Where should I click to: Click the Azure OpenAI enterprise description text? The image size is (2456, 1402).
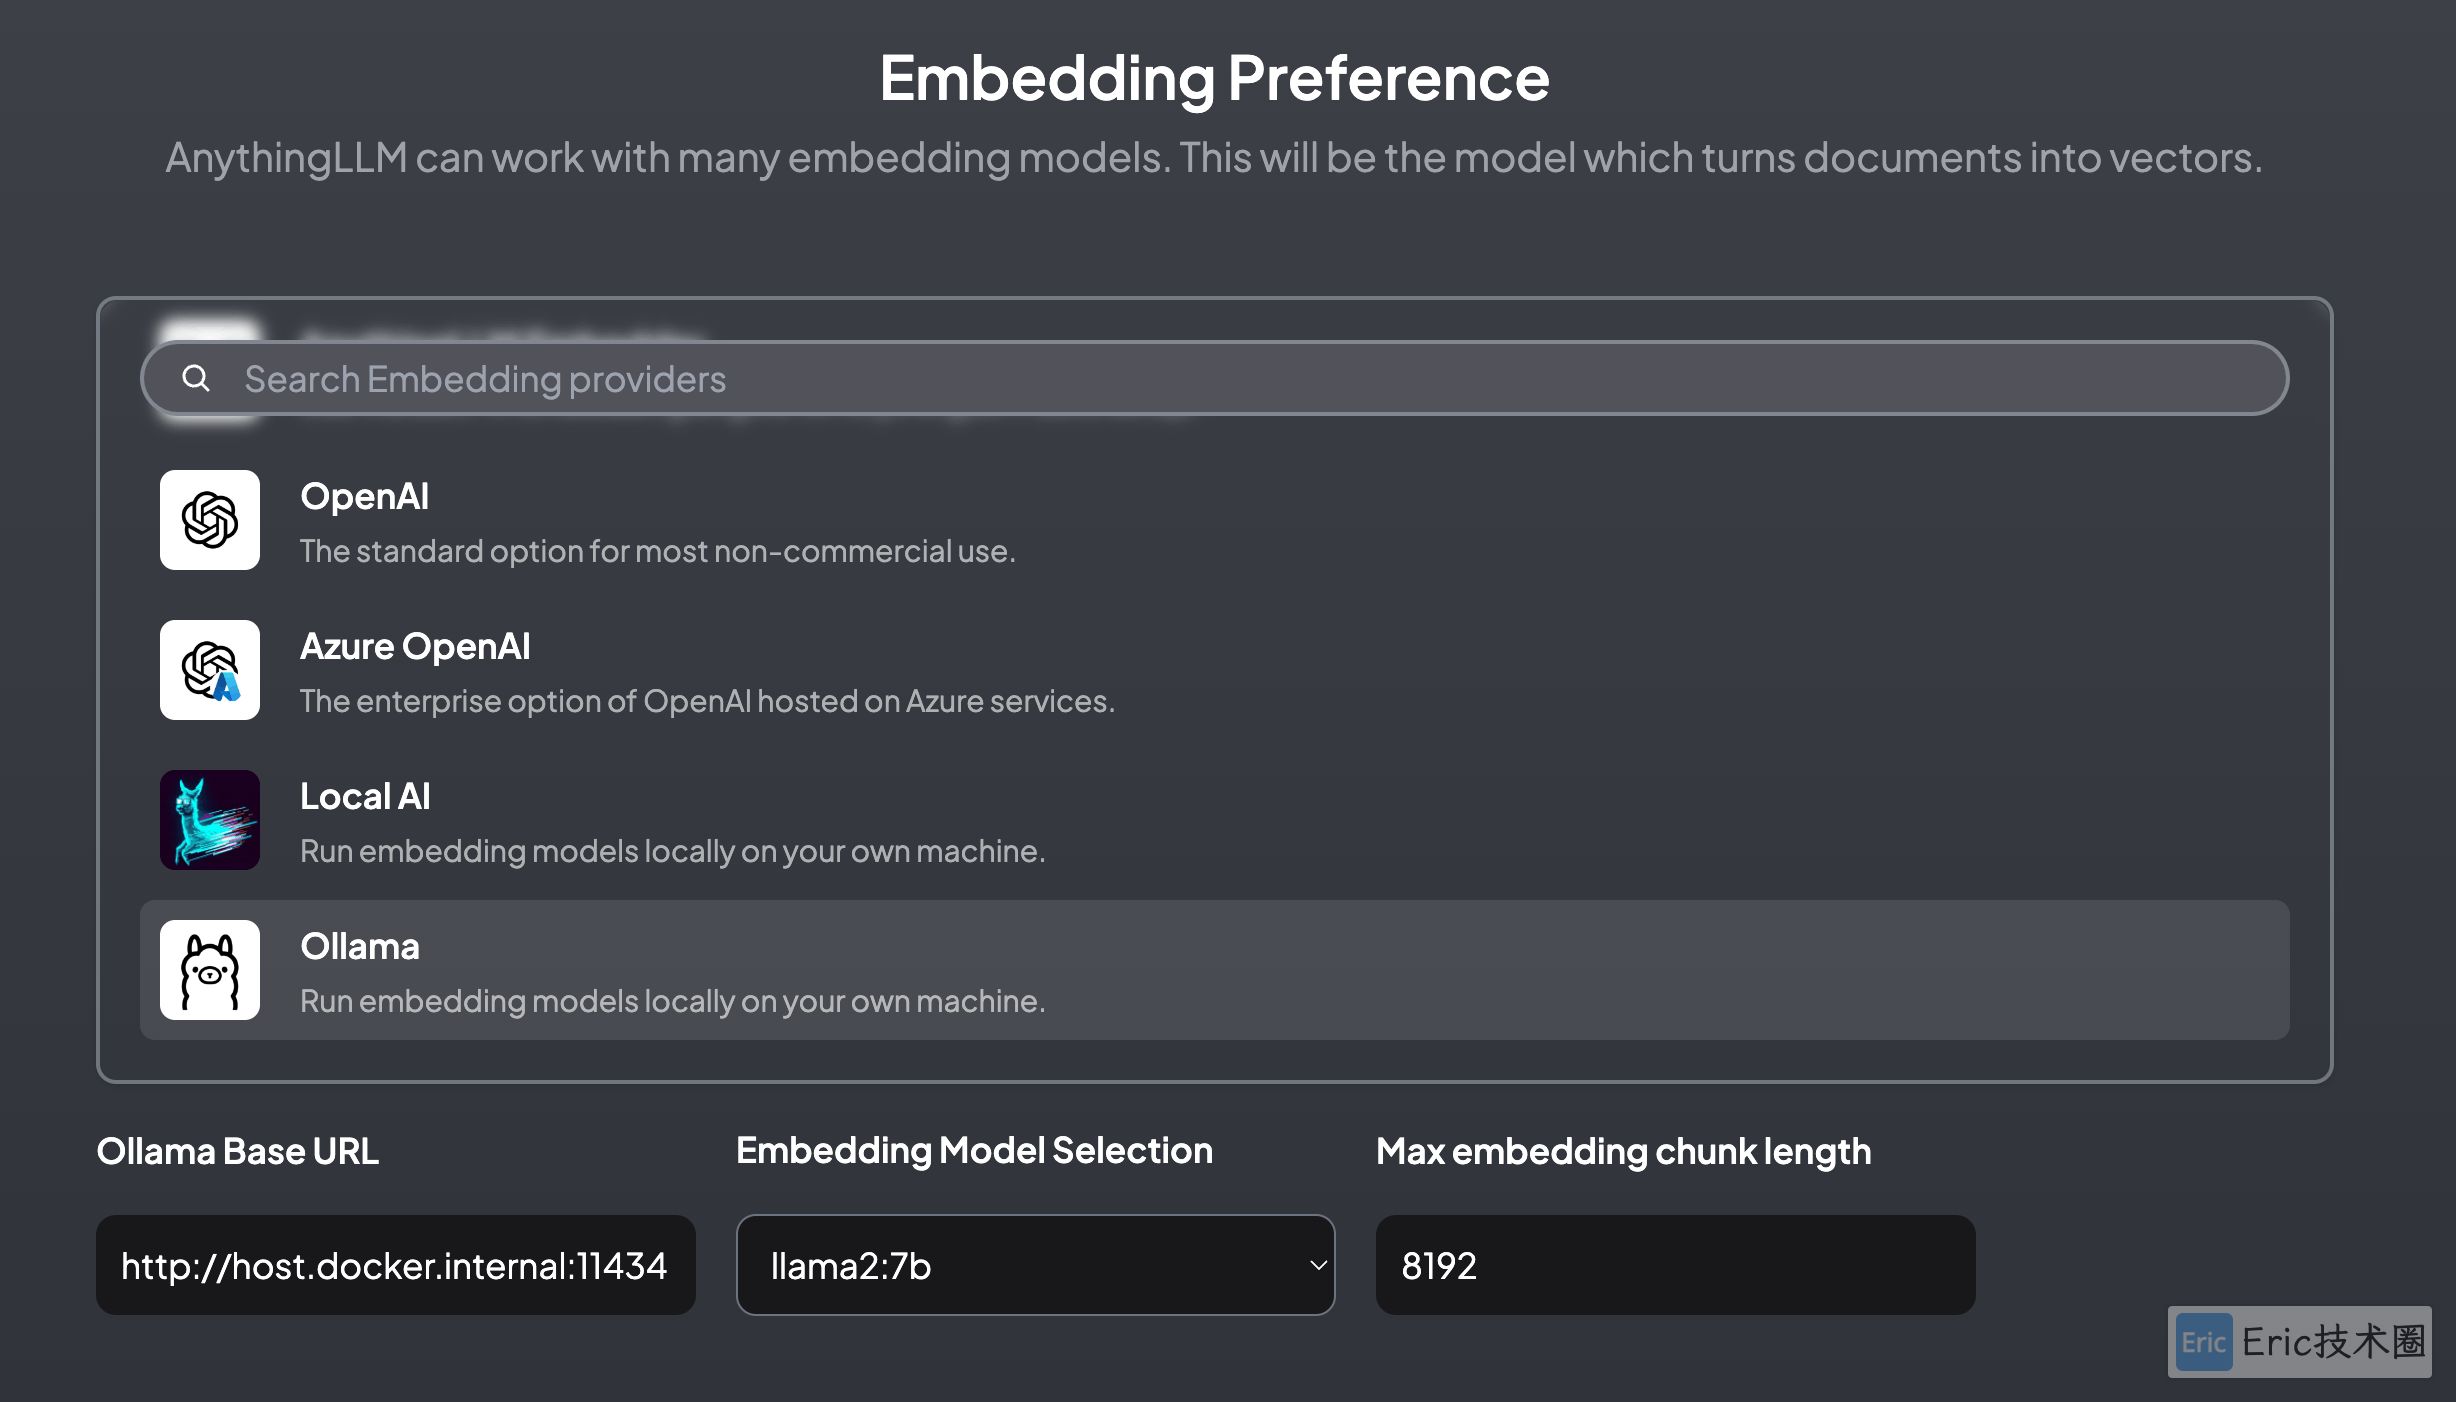[x=707, y=701]
